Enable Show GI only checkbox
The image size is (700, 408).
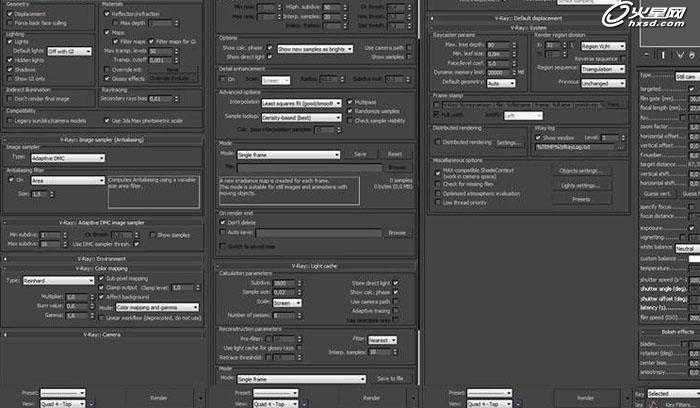10,79
